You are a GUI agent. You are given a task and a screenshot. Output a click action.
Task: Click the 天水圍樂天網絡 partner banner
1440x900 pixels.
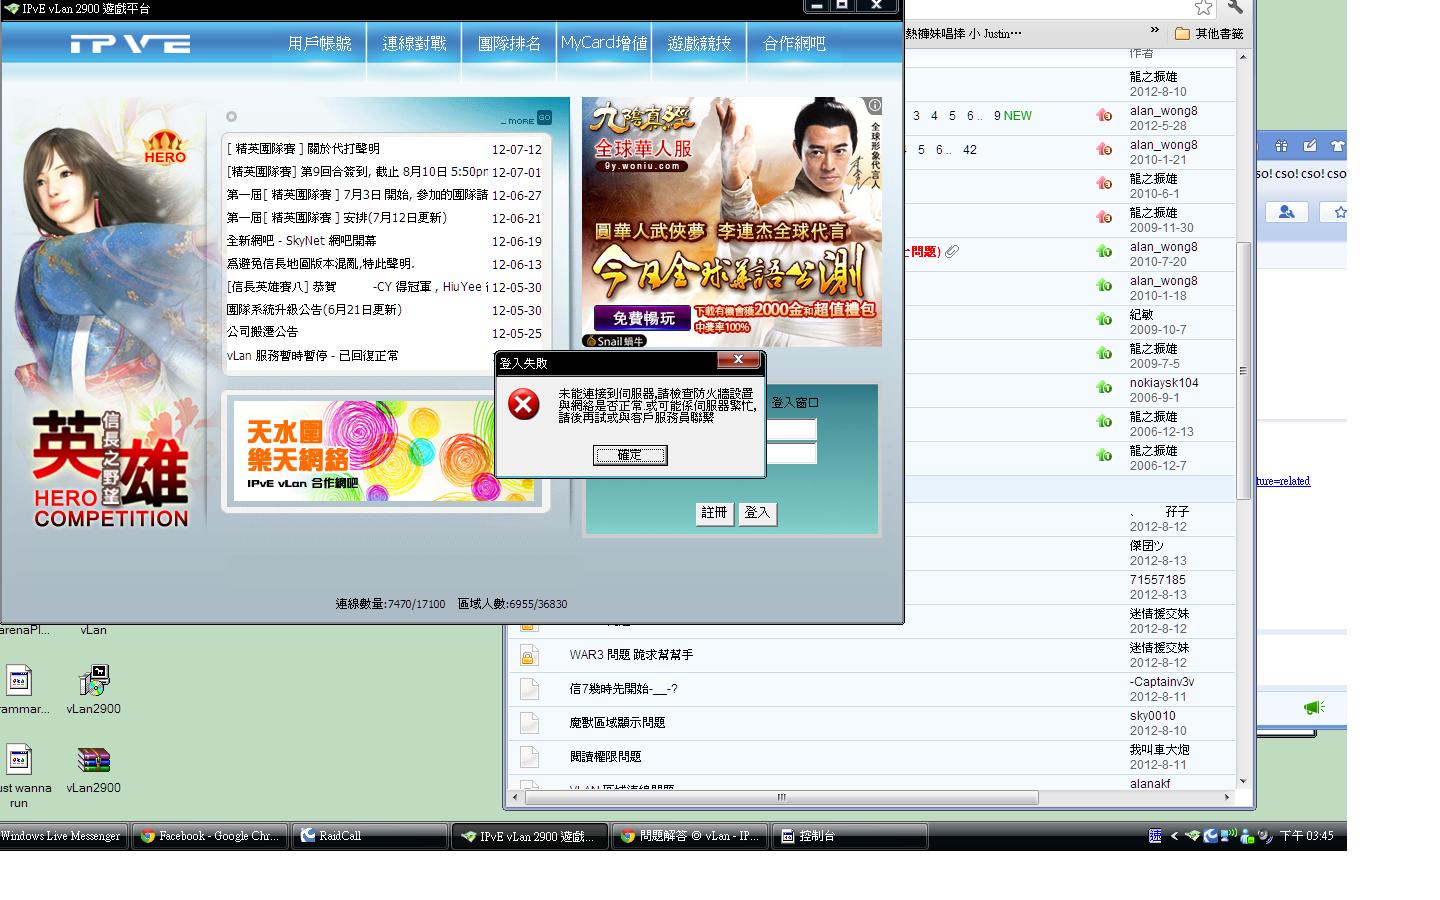pyautogui.click(x=385, y=450)
